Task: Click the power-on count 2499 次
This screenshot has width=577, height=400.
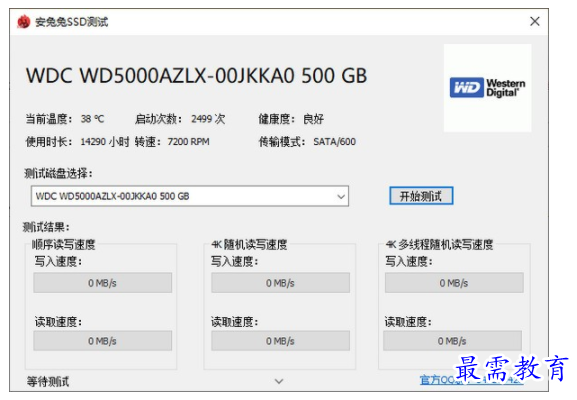Action: [208, 119]
